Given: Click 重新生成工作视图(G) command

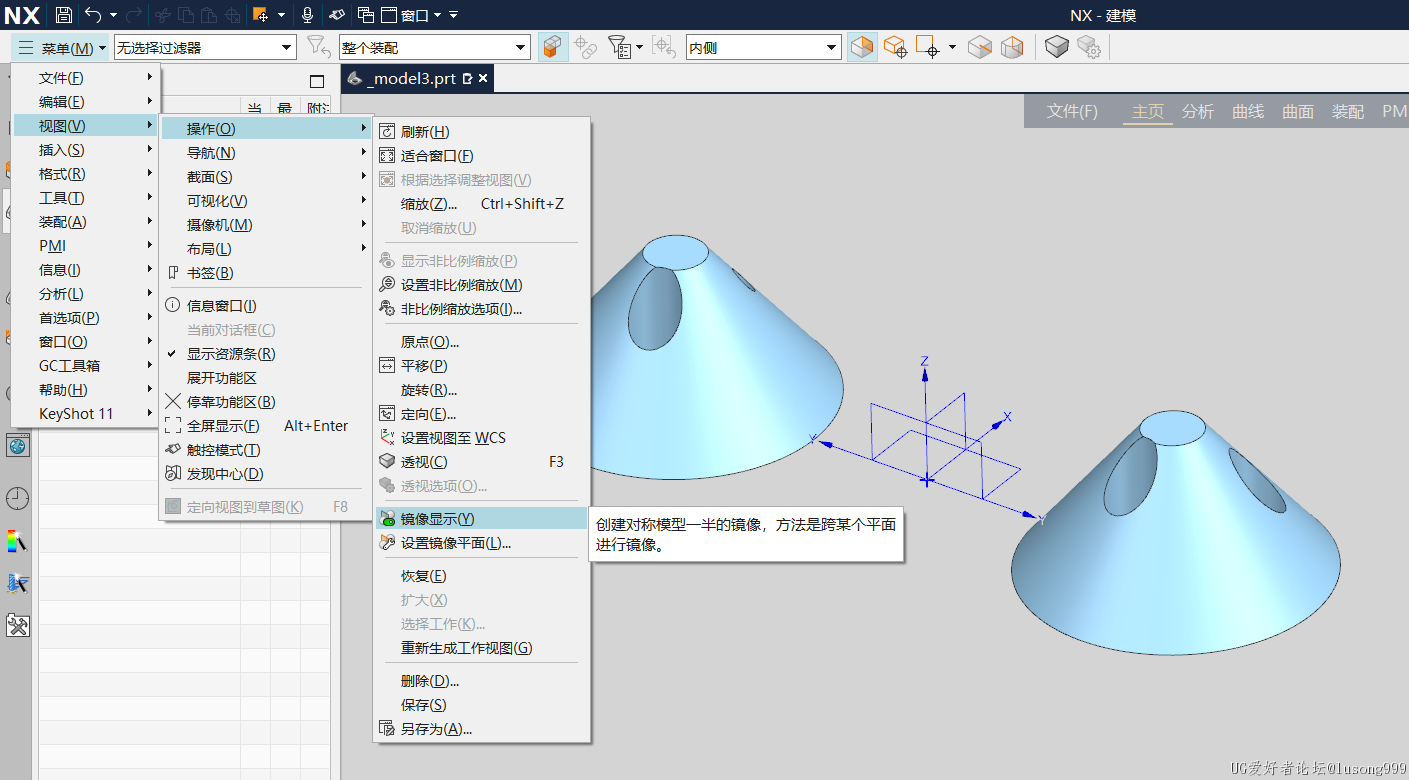Looking at the screenshot, I should 482,648.
